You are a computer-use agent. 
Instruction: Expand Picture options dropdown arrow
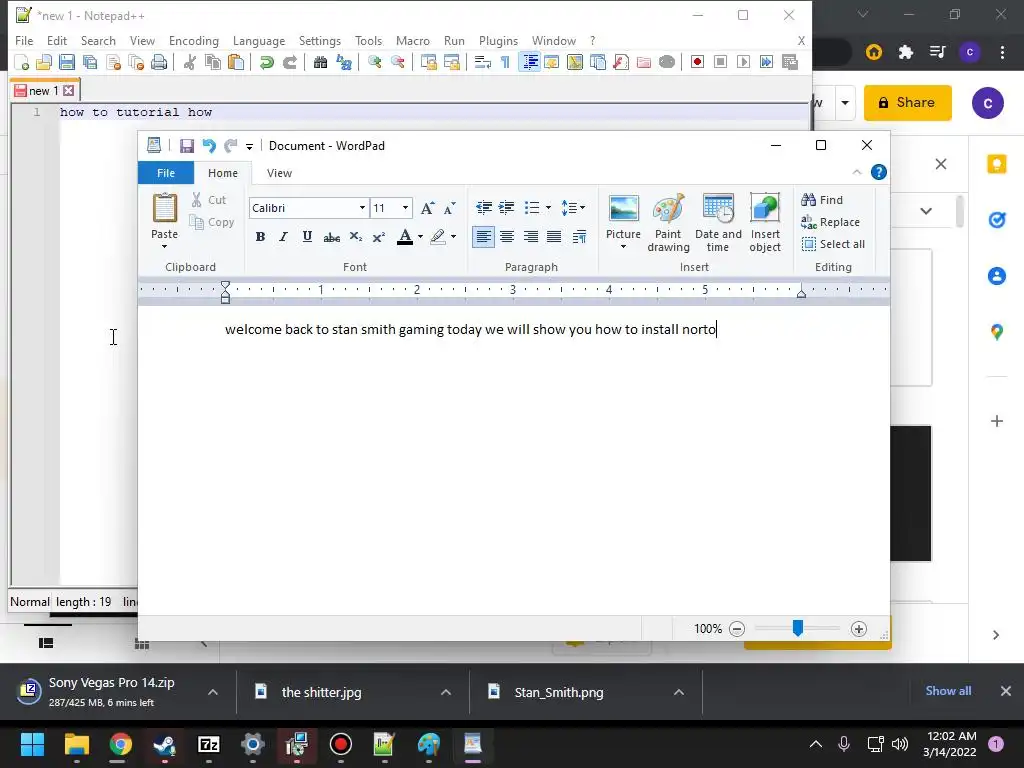point(623,247)
